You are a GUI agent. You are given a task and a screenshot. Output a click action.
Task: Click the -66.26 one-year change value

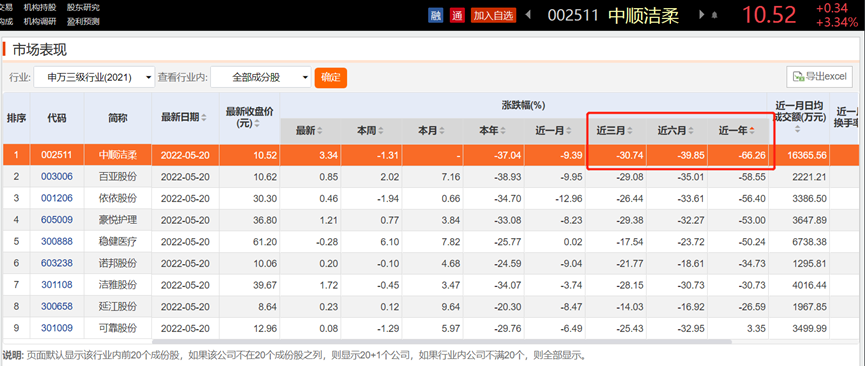[x=751, y=156]
